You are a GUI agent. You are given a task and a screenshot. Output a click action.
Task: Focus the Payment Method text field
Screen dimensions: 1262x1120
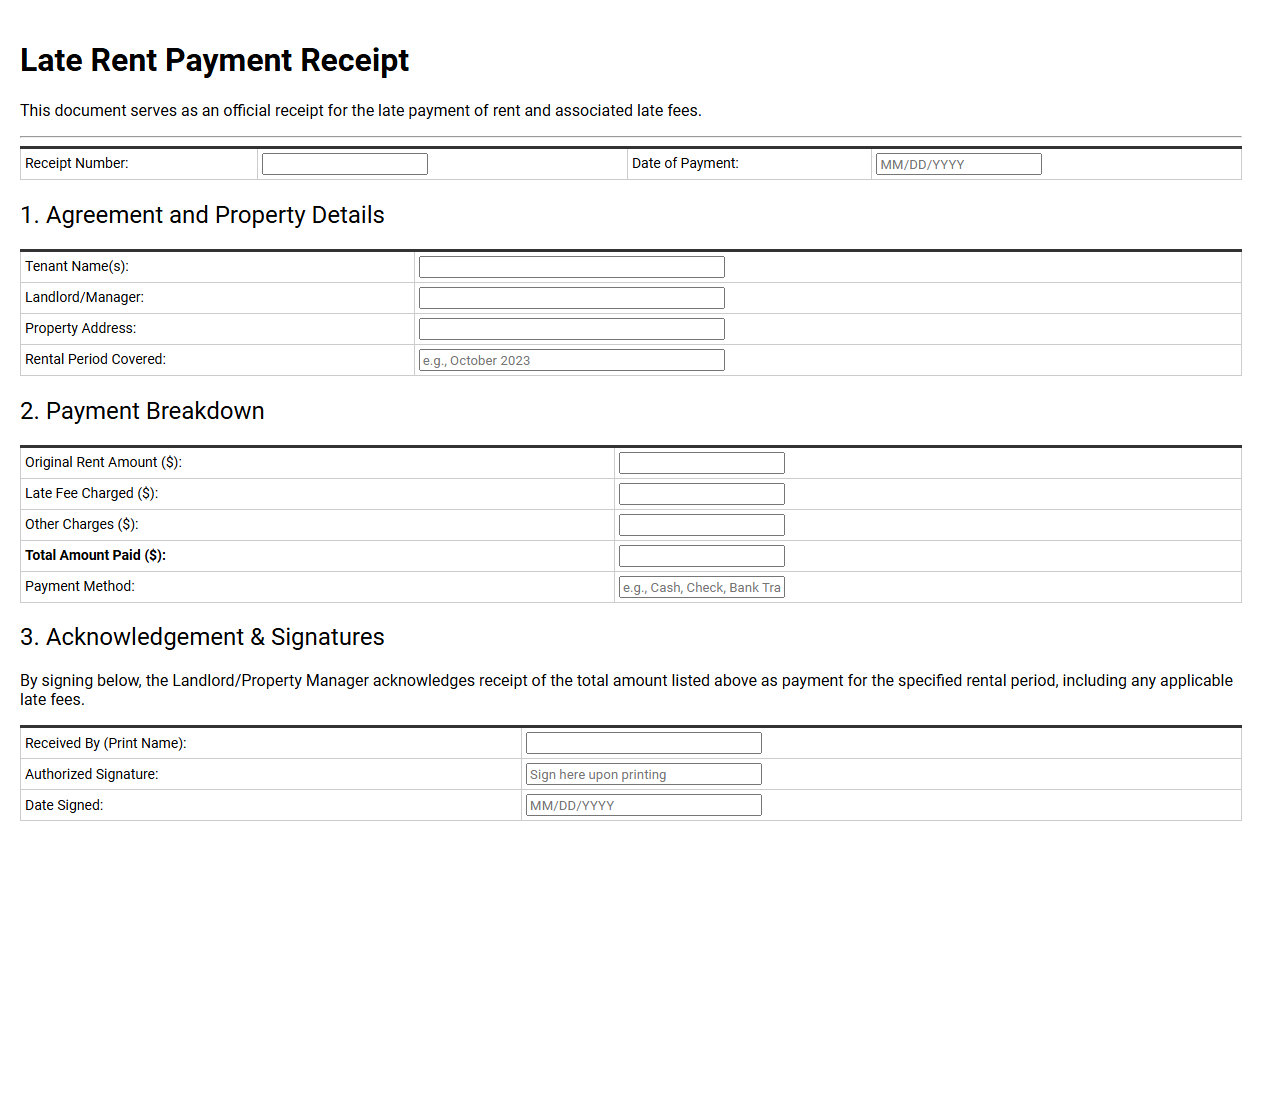(x=702, y=587)
